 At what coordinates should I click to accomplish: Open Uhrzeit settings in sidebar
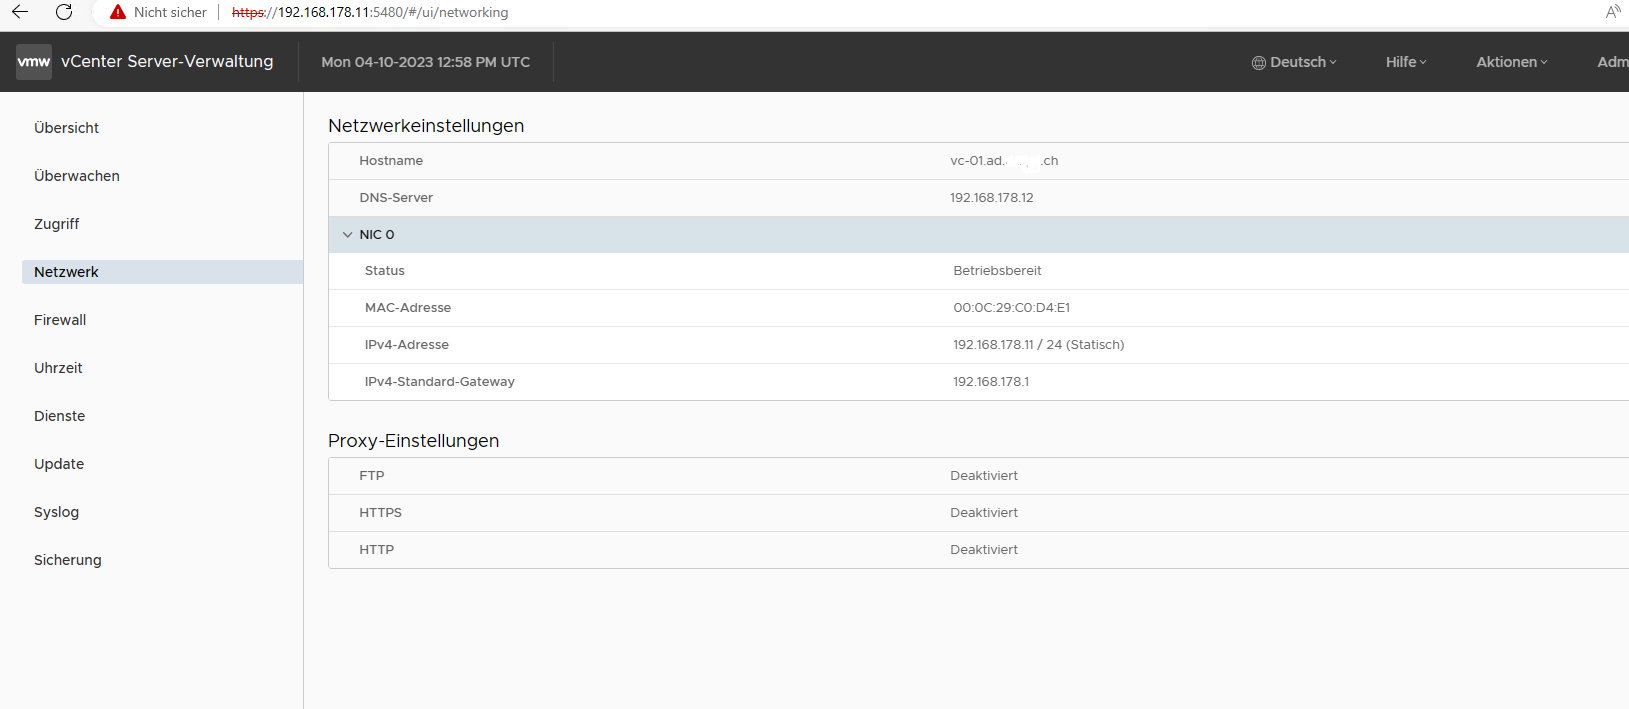pyautogui.click(x=58, y=368)
